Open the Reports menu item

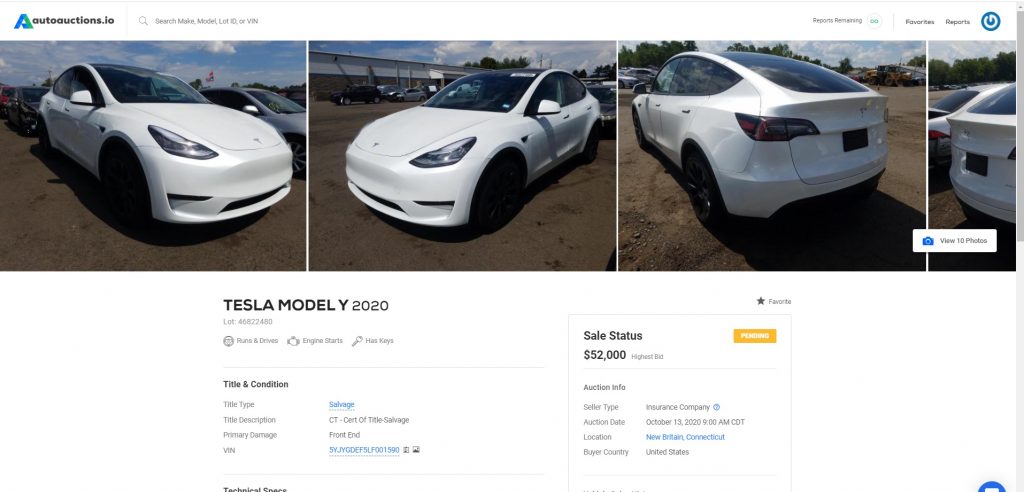coord(957,22)
